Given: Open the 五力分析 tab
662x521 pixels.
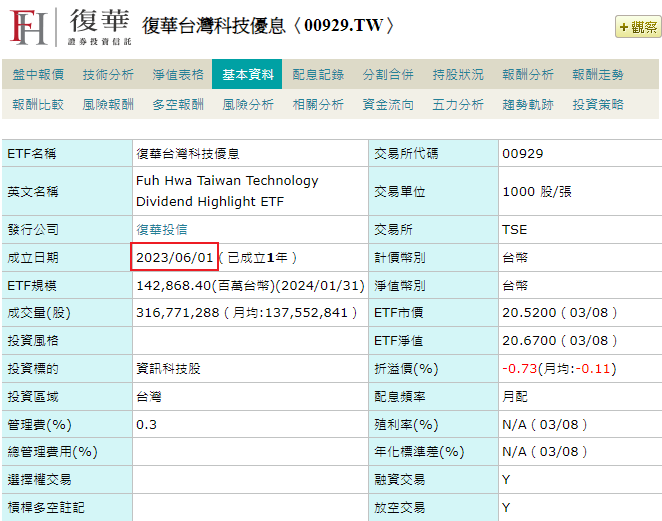Looking at the screenshot, I should (458, 104).
